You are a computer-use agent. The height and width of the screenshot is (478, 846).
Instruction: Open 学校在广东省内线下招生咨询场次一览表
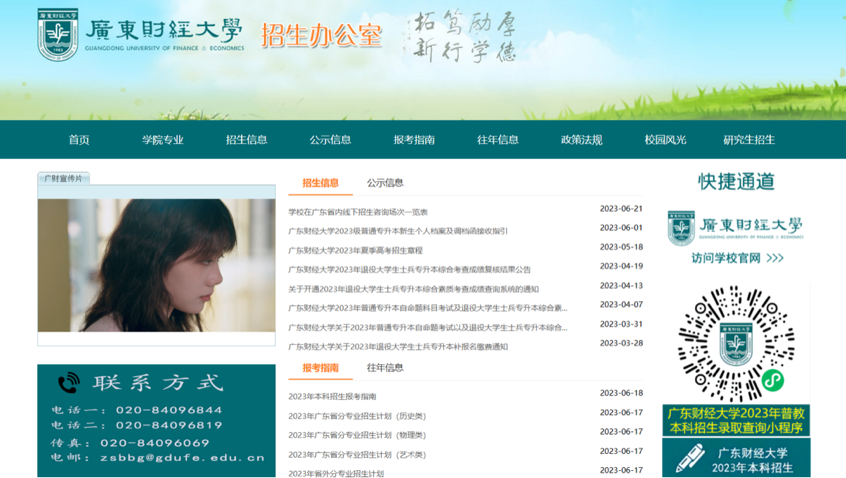pyautogui.click(x=358, y=212)
